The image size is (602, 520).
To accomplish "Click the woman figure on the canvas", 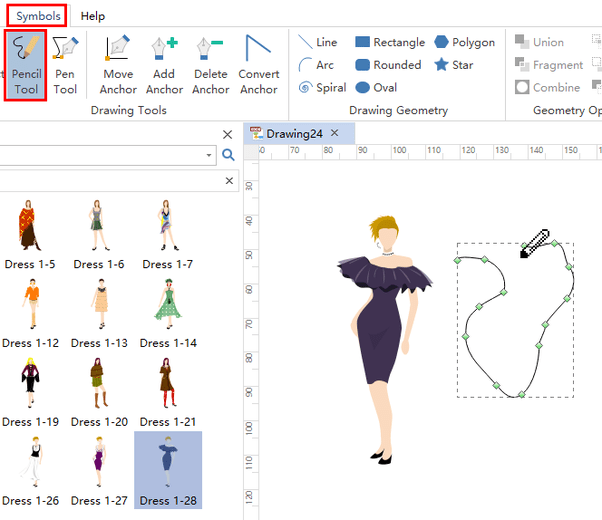I will coord(384,340).
